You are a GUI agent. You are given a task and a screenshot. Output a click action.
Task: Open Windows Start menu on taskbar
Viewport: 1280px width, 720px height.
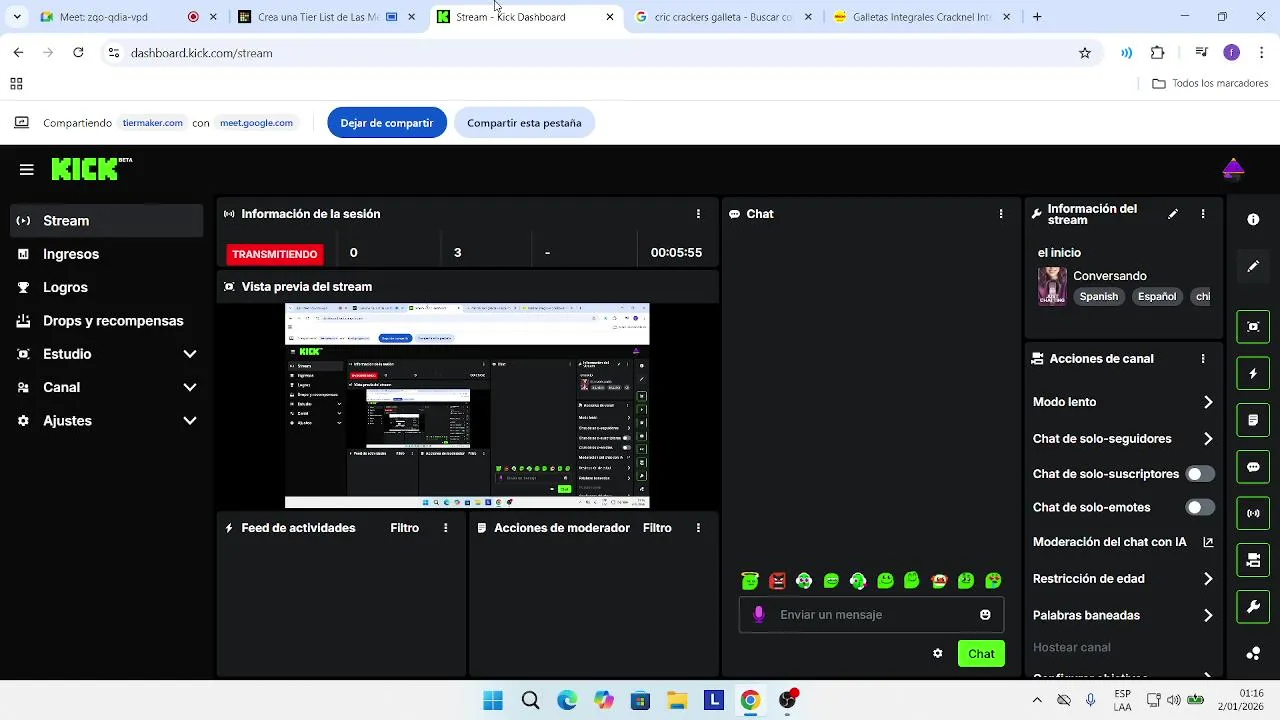(x=493, y=701)
